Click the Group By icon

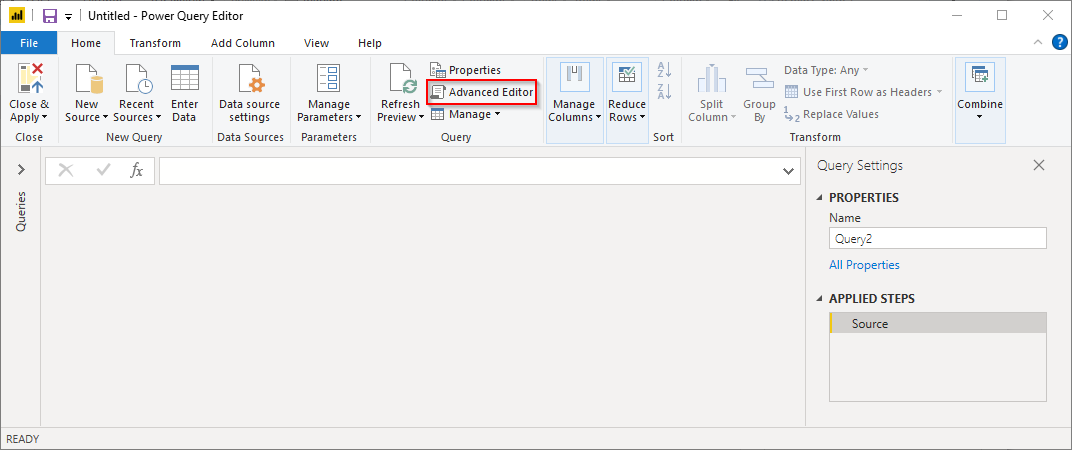coord(759,78)
